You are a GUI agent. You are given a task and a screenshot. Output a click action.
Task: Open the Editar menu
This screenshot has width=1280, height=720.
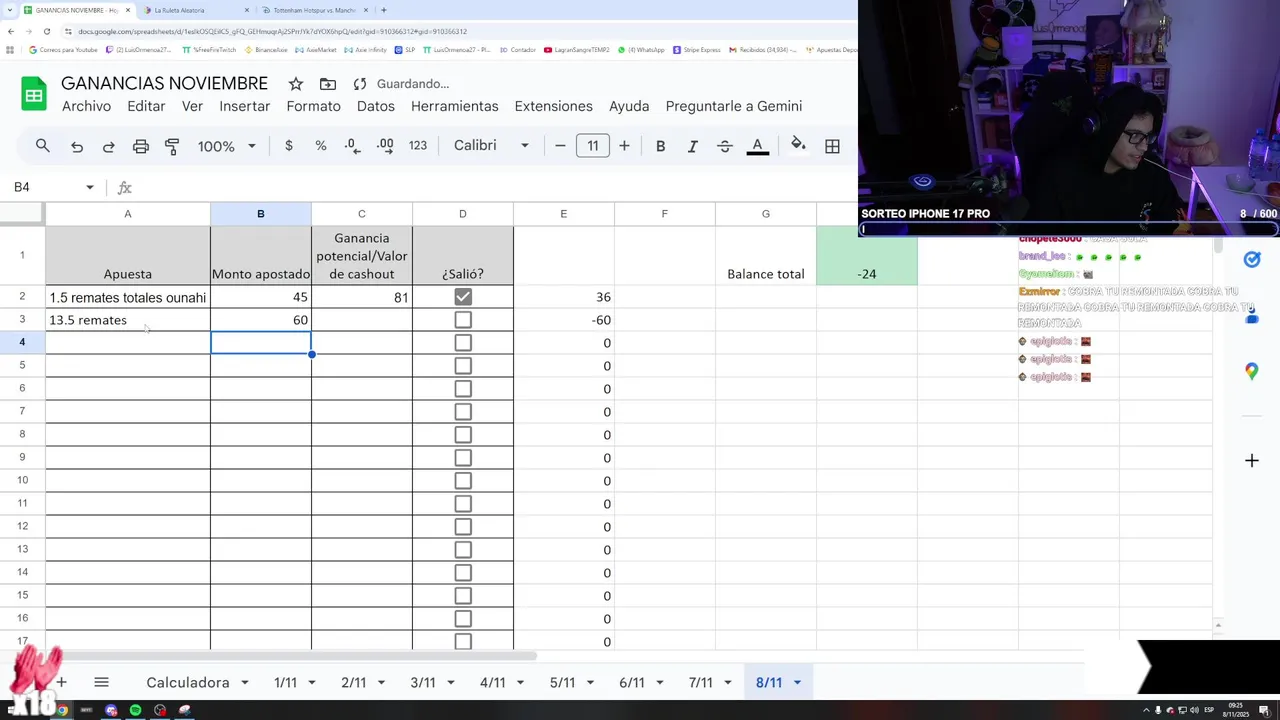(x=146, y=106)
